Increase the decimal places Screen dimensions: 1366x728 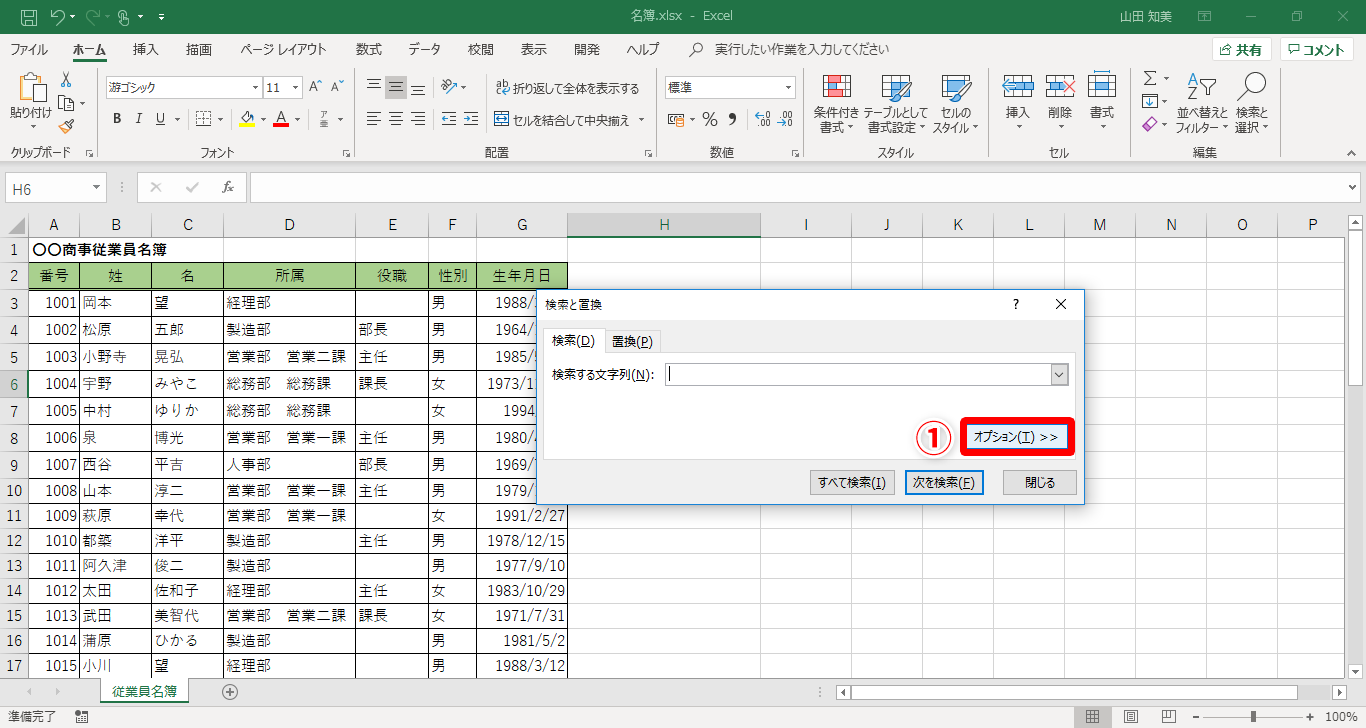point(761,119)
